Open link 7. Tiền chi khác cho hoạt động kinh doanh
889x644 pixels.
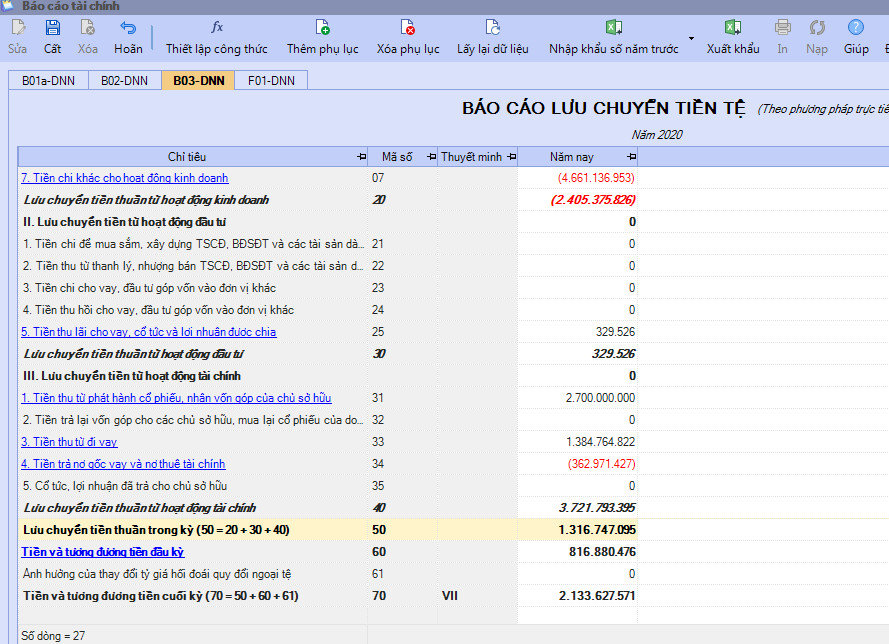125,178
